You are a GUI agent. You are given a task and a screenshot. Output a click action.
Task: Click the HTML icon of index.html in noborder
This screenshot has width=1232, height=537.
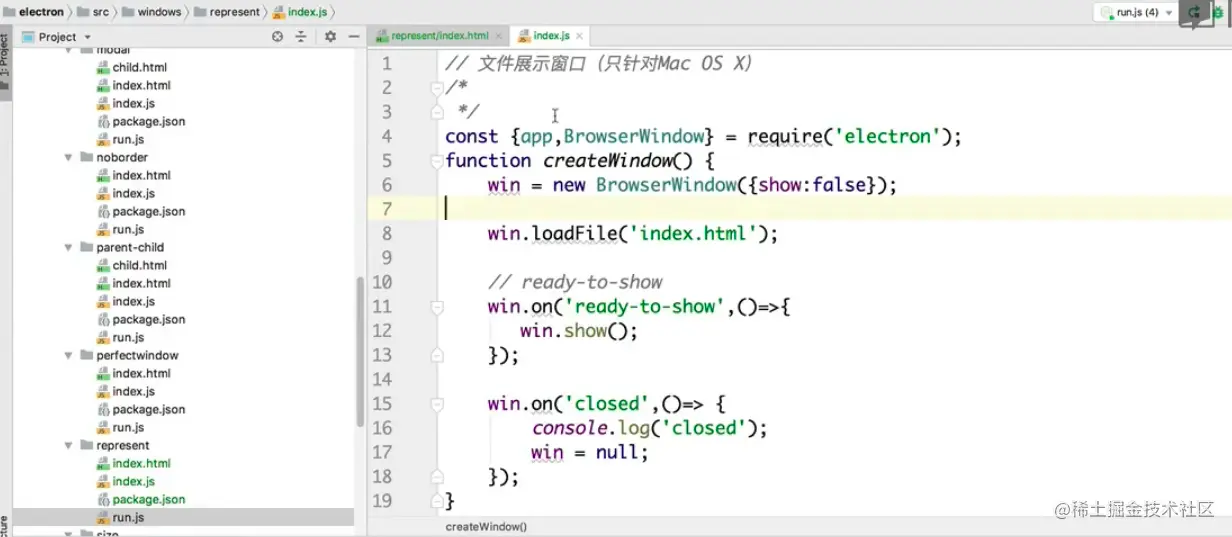pos(104,176)
